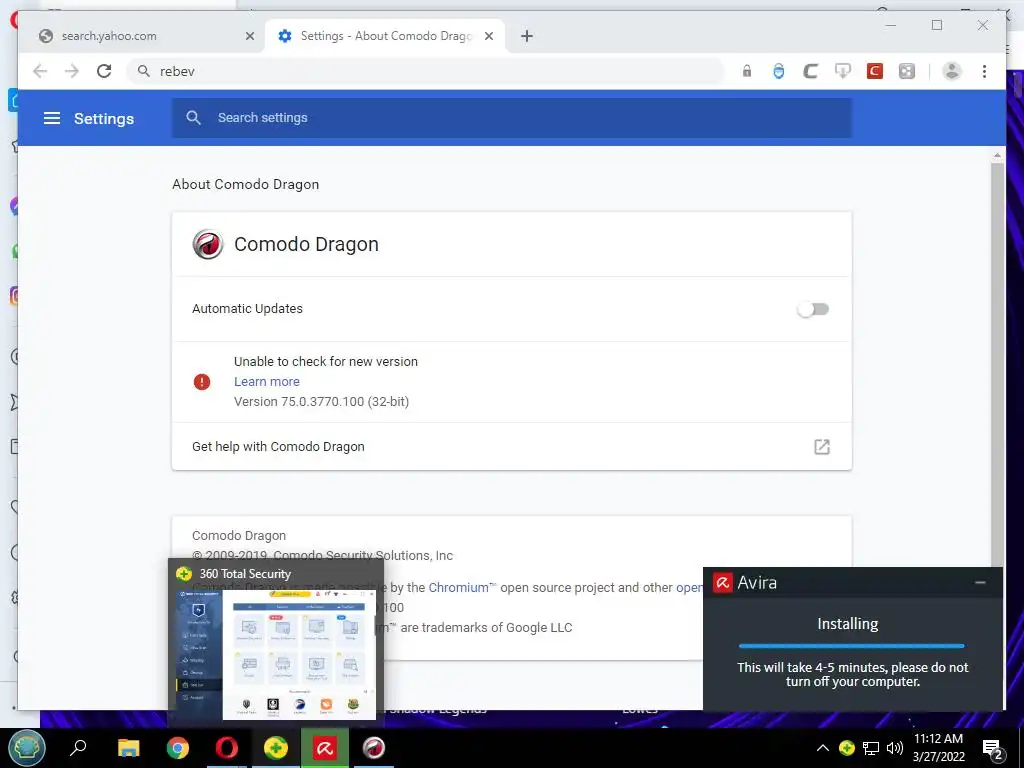
Task: Click the red Comodo C extension icon
Action: click(x=874, y=71)
